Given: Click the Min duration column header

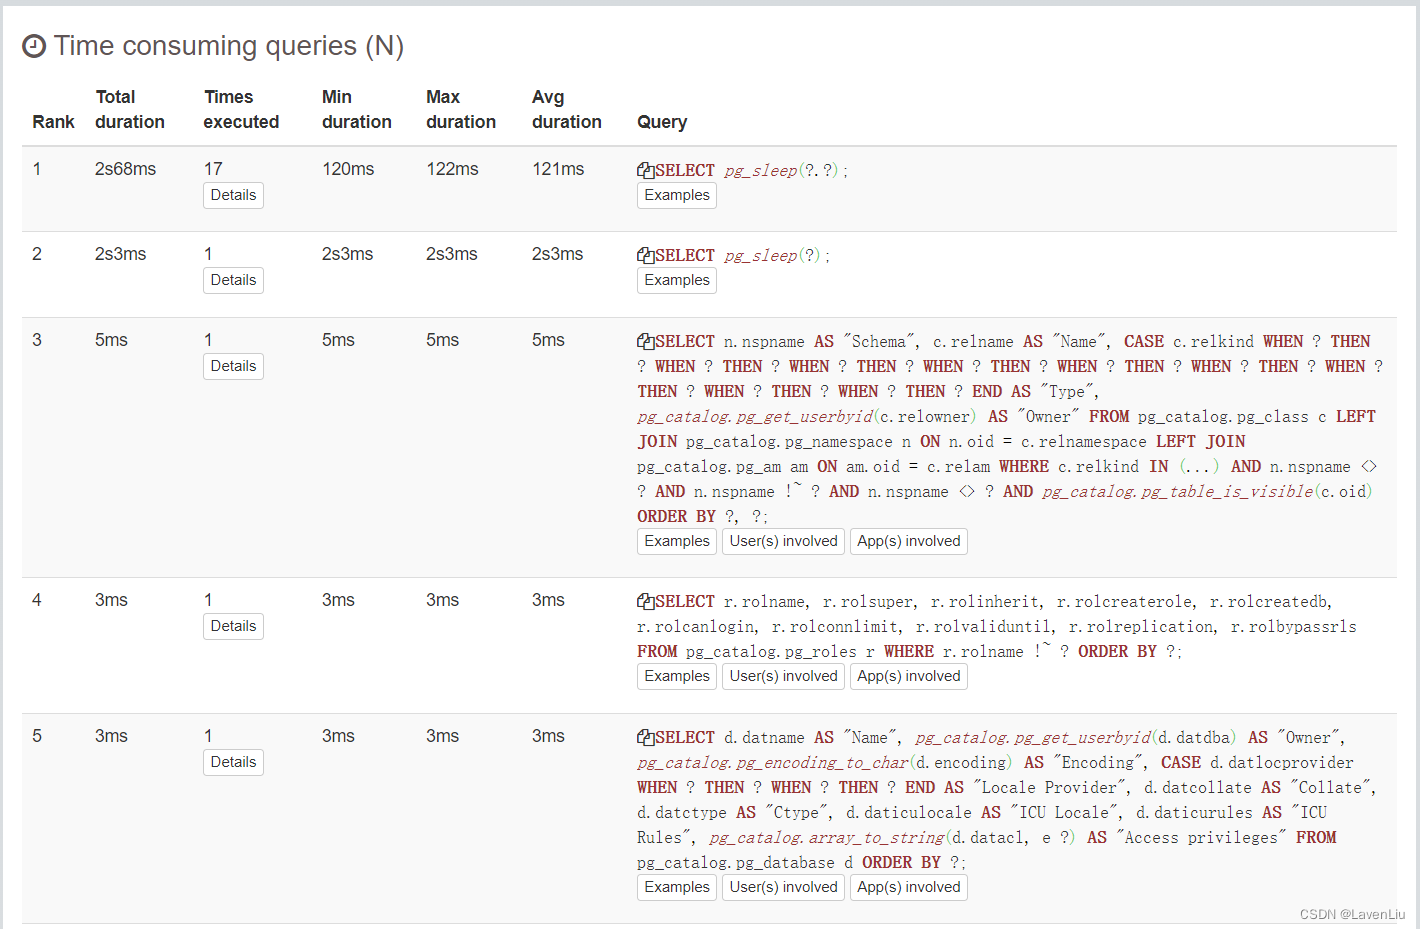Looking at the screenshot, I should 357,110.
